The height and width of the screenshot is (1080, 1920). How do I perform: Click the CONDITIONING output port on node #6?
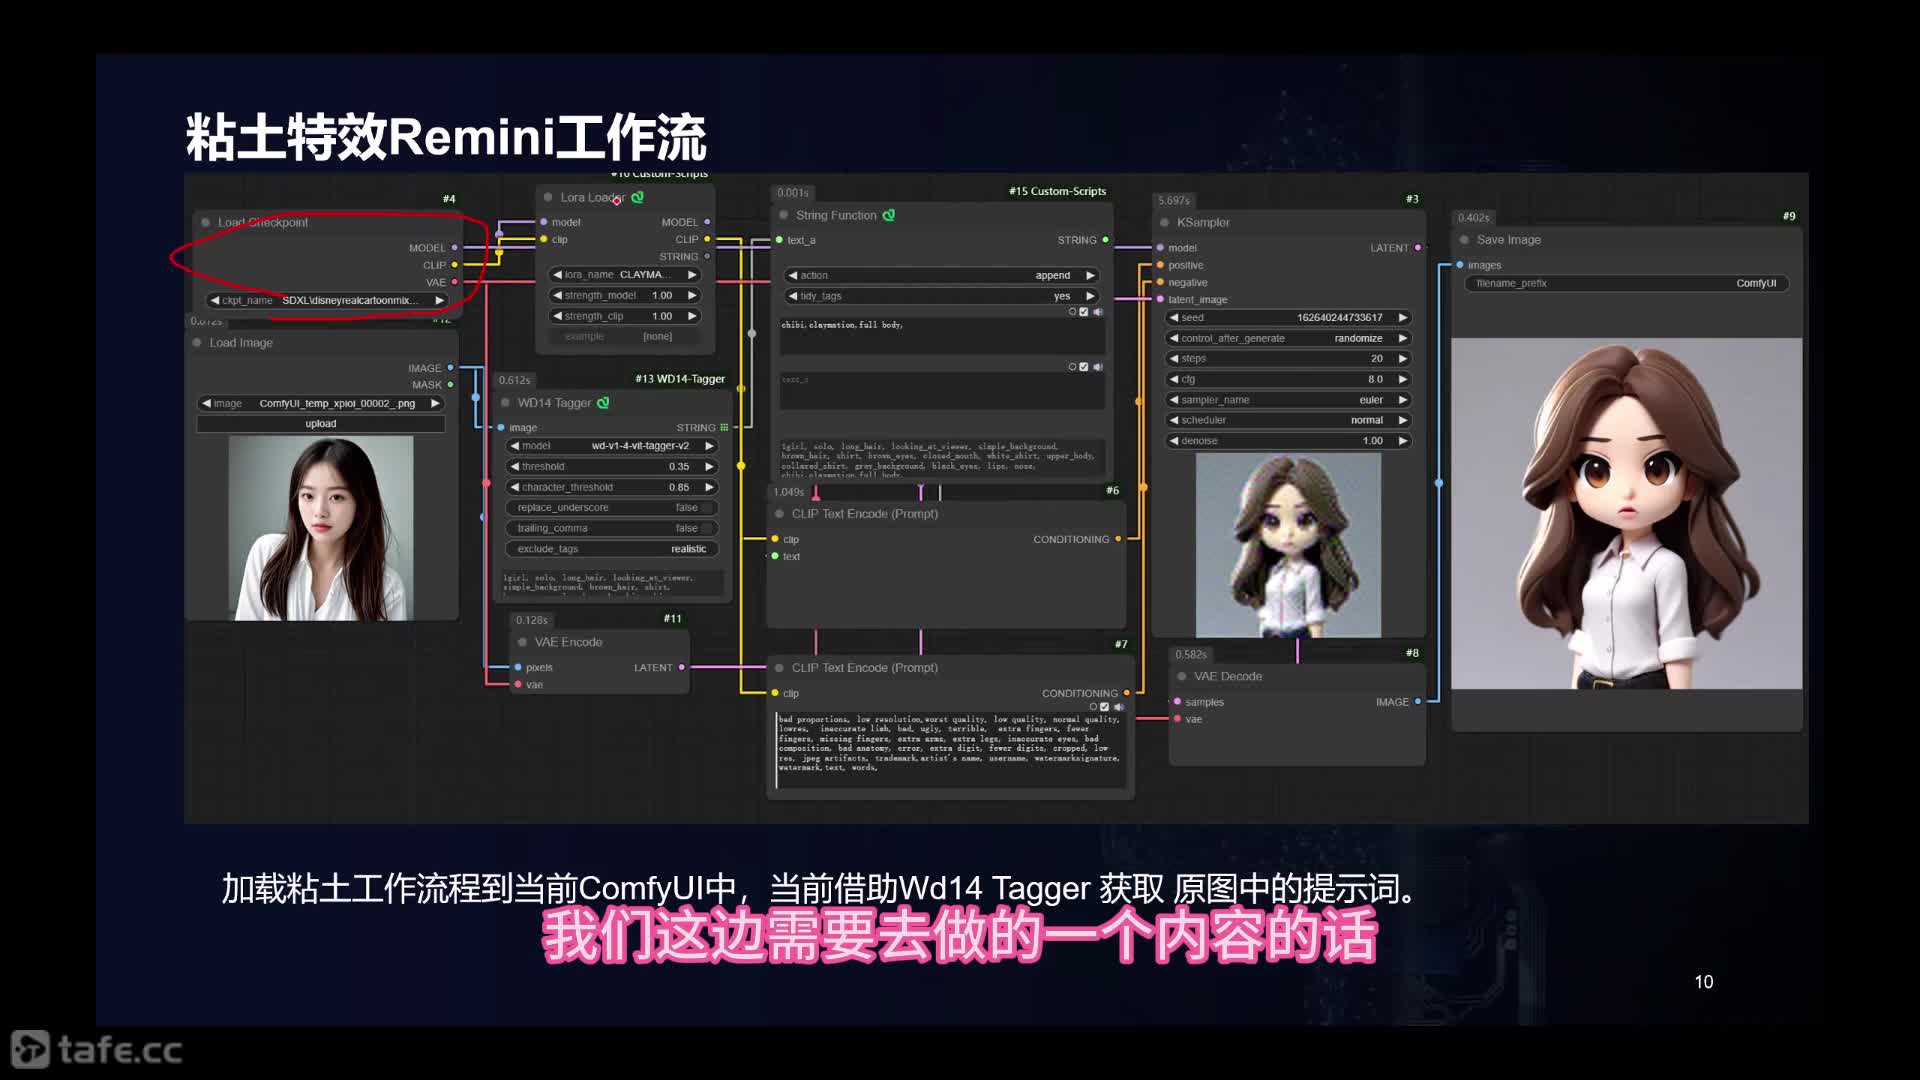pyautogui.click(x=1118, y=540)
